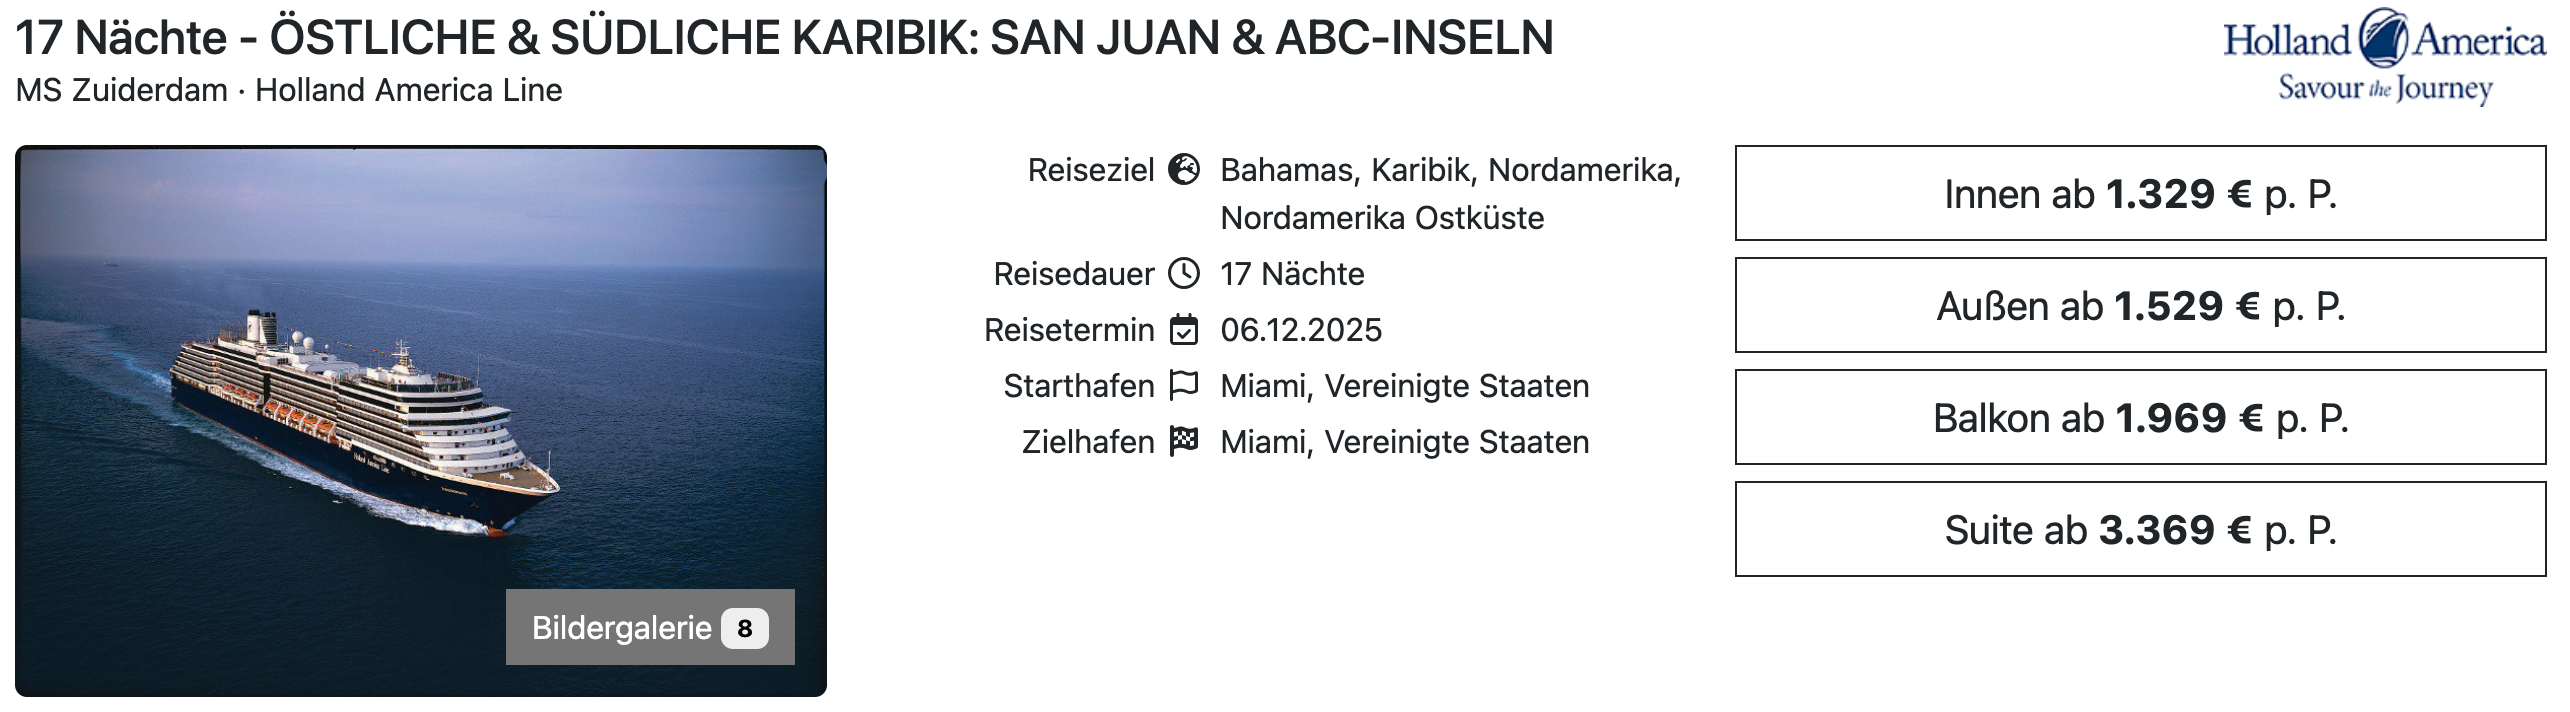The width and height of the screenshot is (2570, 712).
Task: Click the cruise title heading about San Juan
Action: (x=784, y=38)
